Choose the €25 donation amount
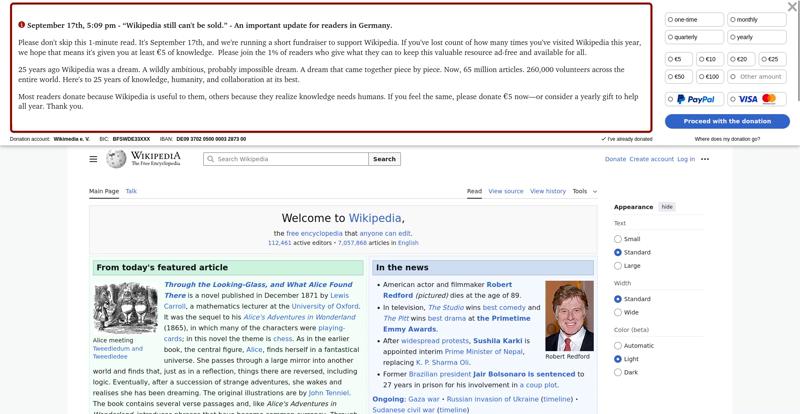Image resolution: width=800 pixels, height=414 pixels. click(x=772, y=59)
